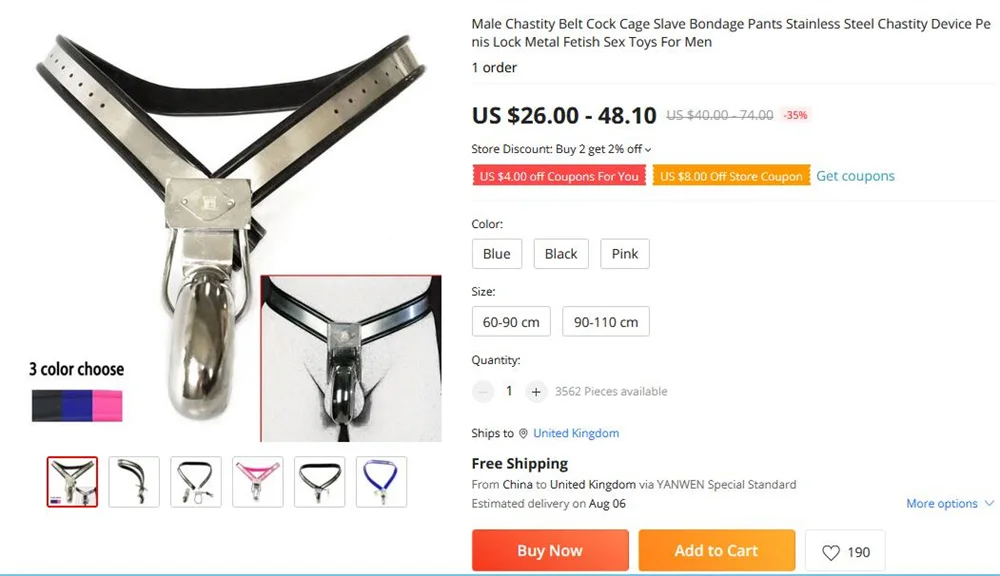
Task: Select the first product thumbnail with red border
Action: tap(72, 482)
